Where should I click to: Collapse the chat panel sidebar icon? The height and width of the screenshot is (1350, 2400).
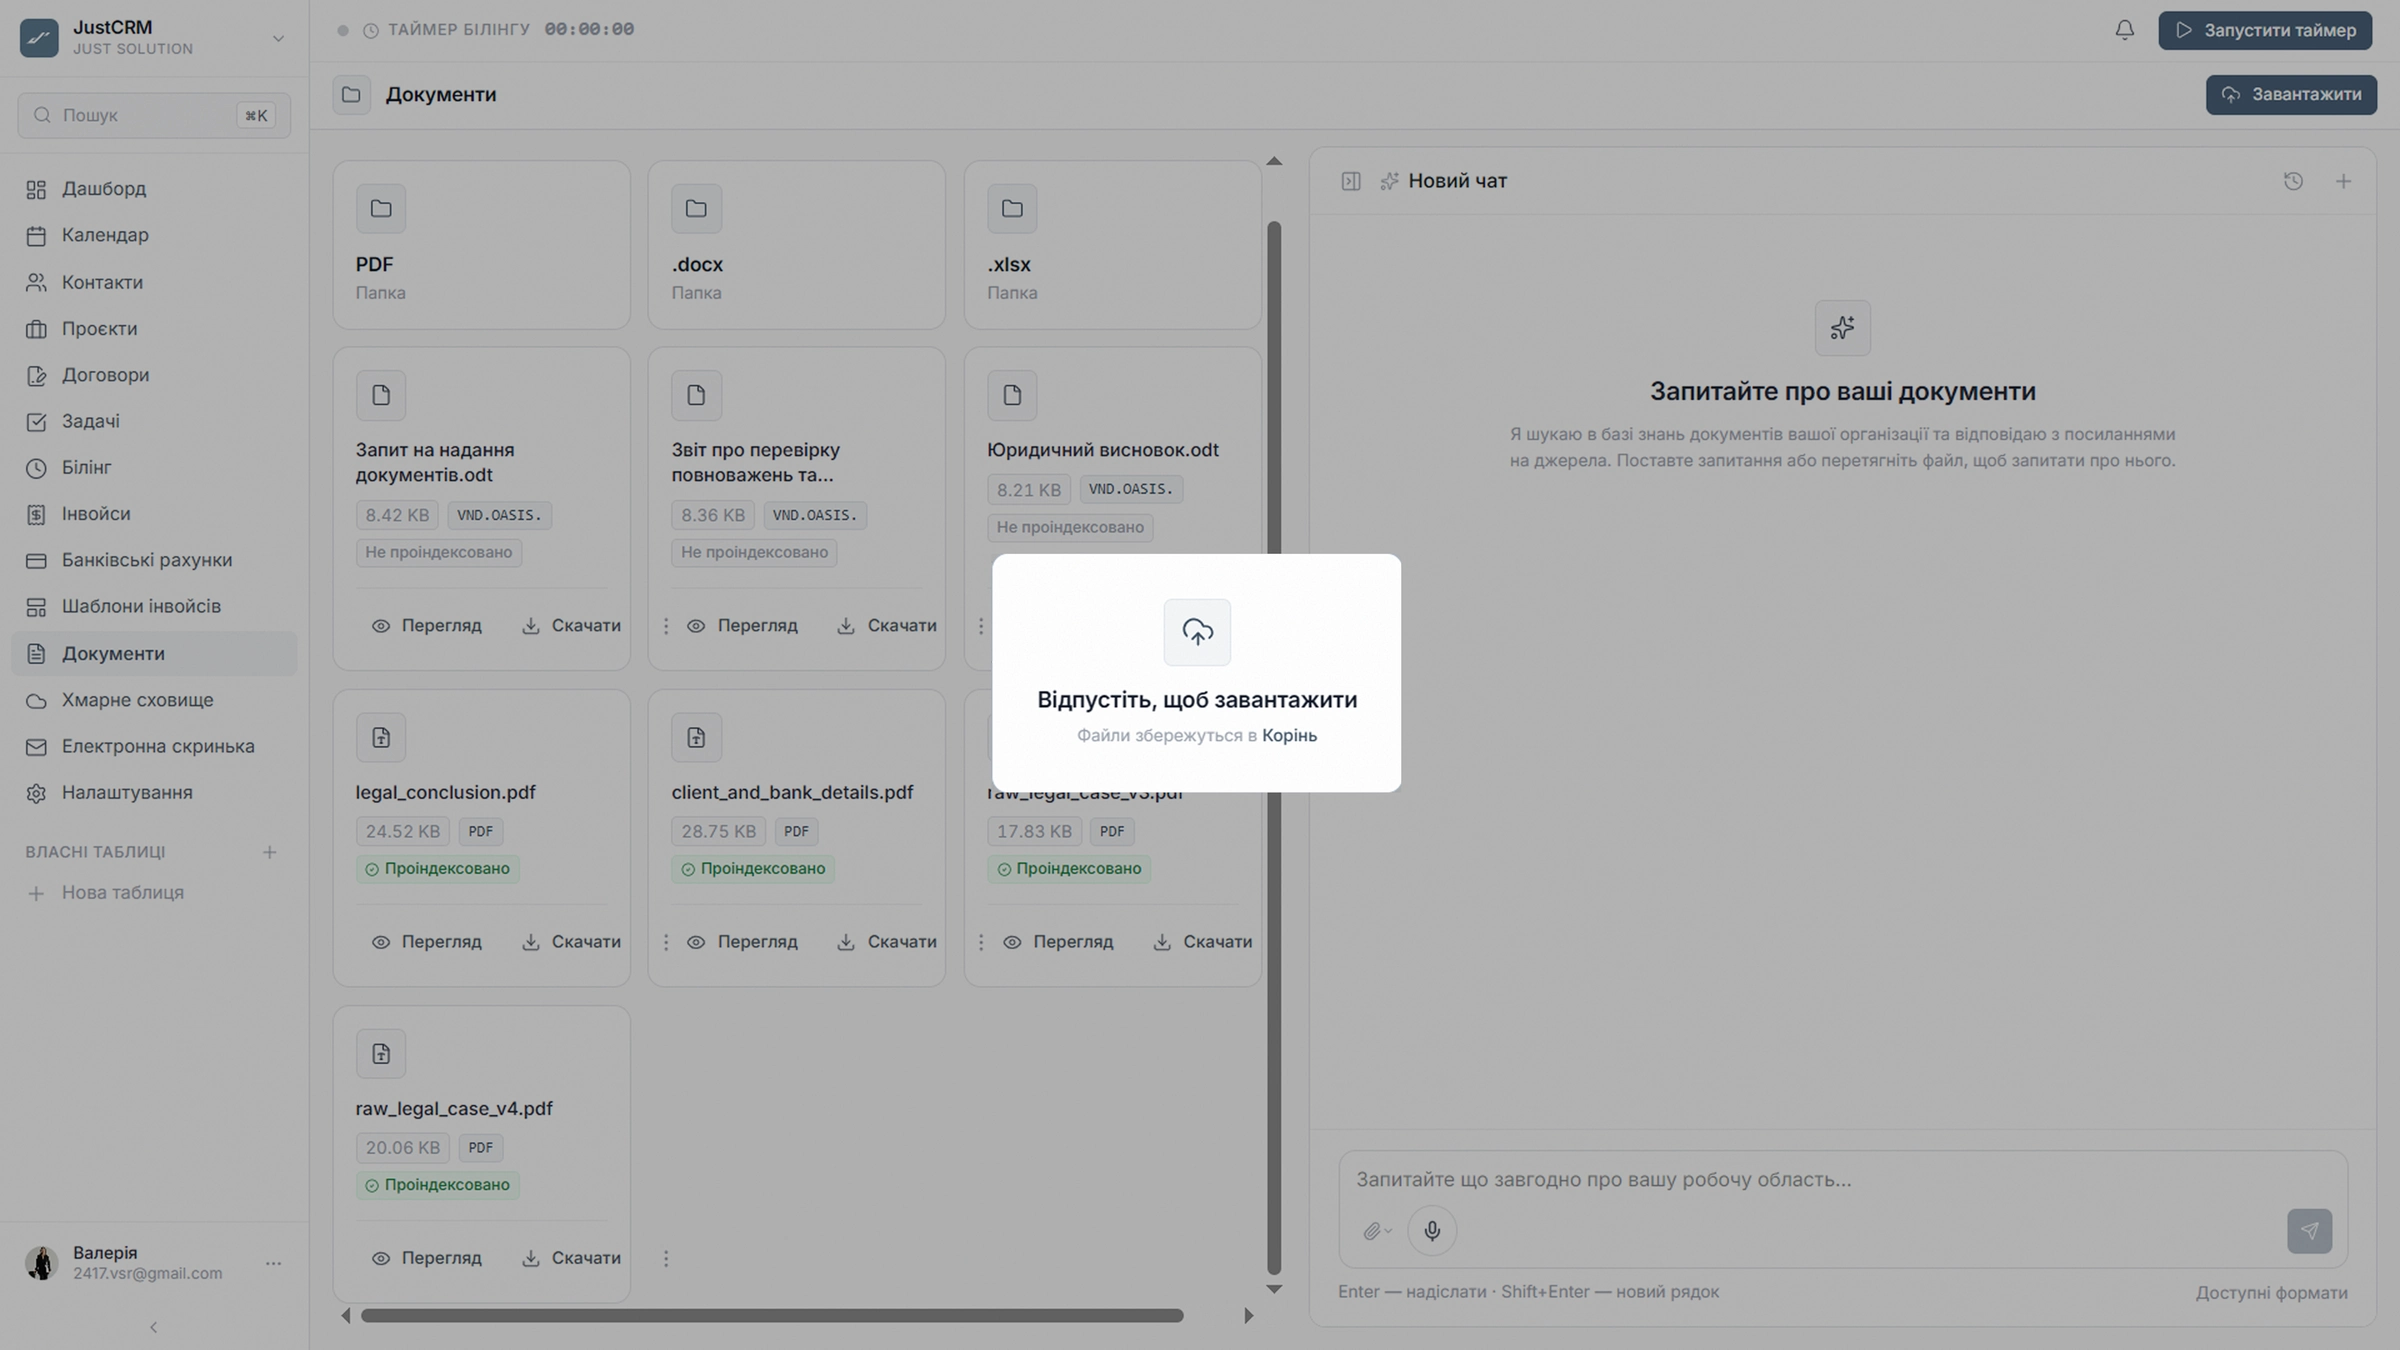coord(1350,181)
